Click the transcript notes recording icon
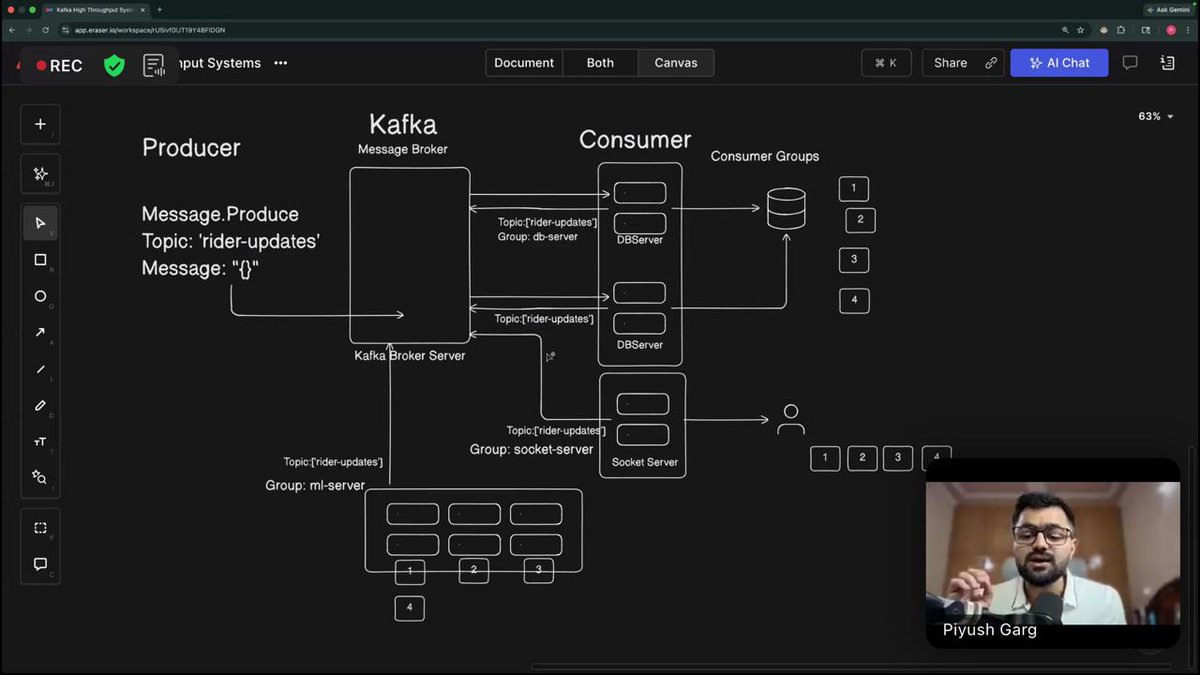 coord(154,66)
